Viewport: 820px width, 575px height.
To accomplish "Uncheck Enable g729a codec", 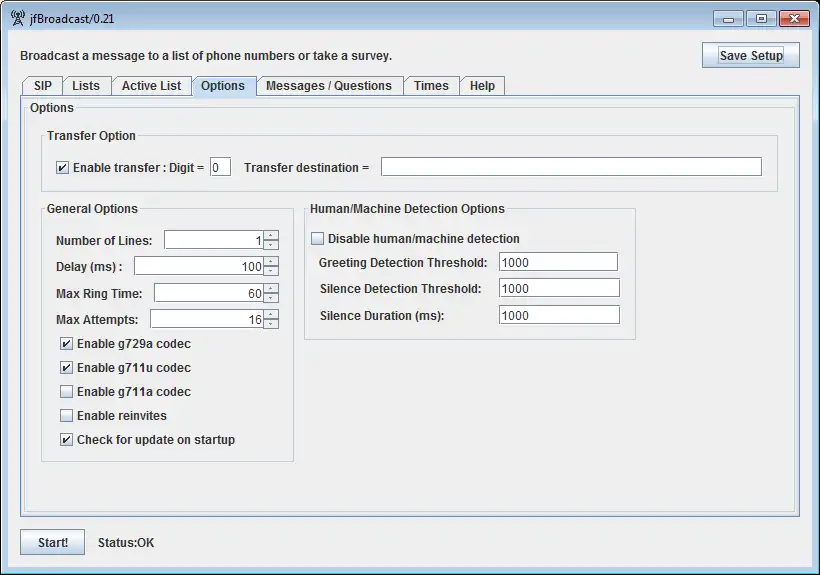I will (x=66, y=343).
